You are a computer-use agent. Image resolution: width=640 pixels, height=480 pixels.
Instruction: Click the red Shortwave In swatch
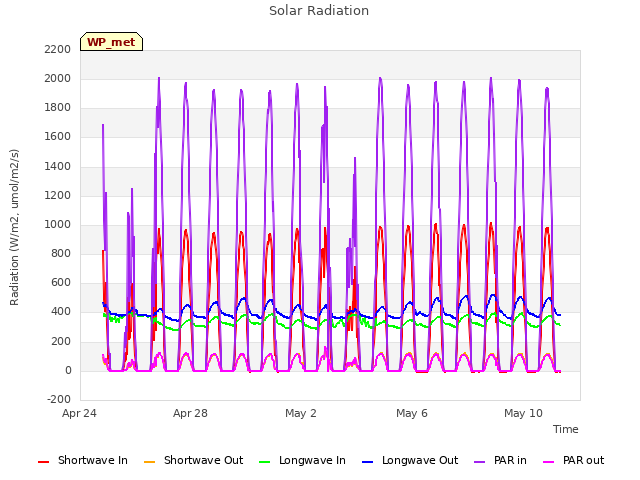[x=43, y=462]
